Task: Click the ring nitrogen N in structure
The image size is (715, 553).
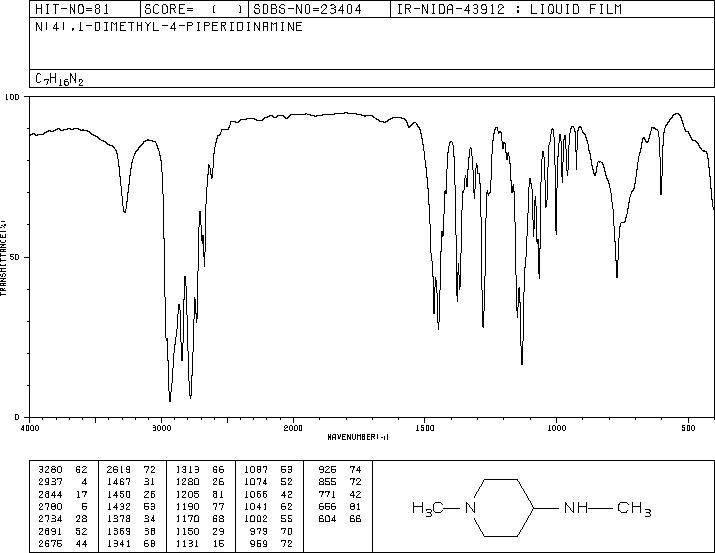Action: pyautogui.click(x=471, y=507)
